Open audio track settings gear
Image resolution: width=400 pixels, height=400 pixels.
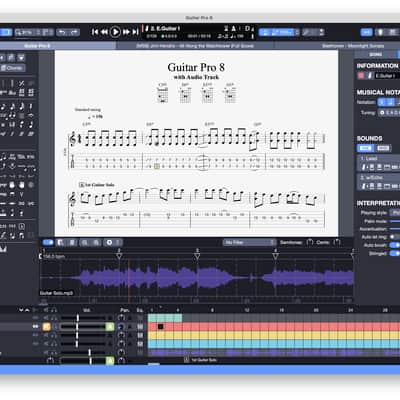click(x=110, y=242)
